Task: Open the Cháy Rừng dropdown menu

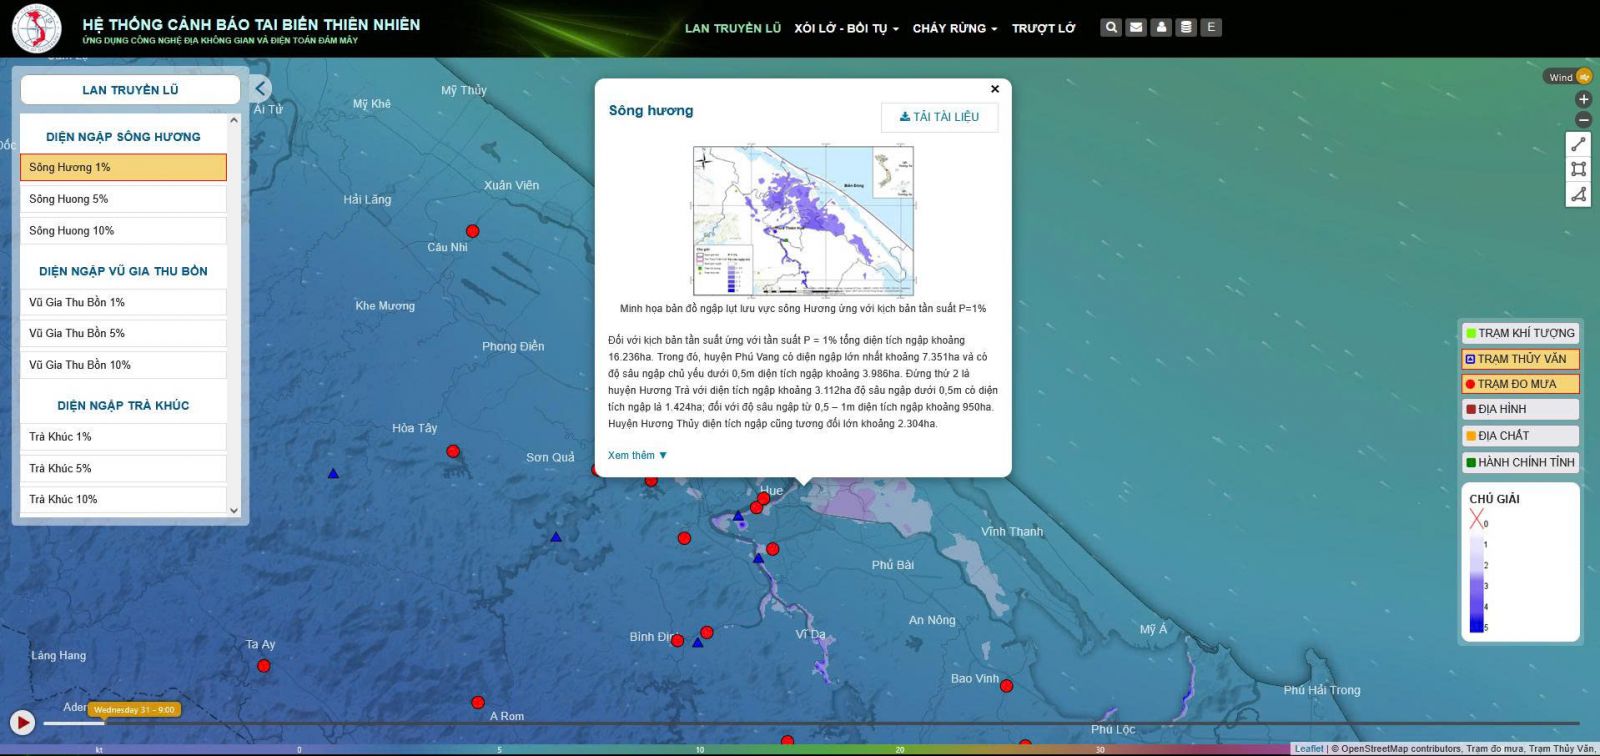Action: (954, 28)
